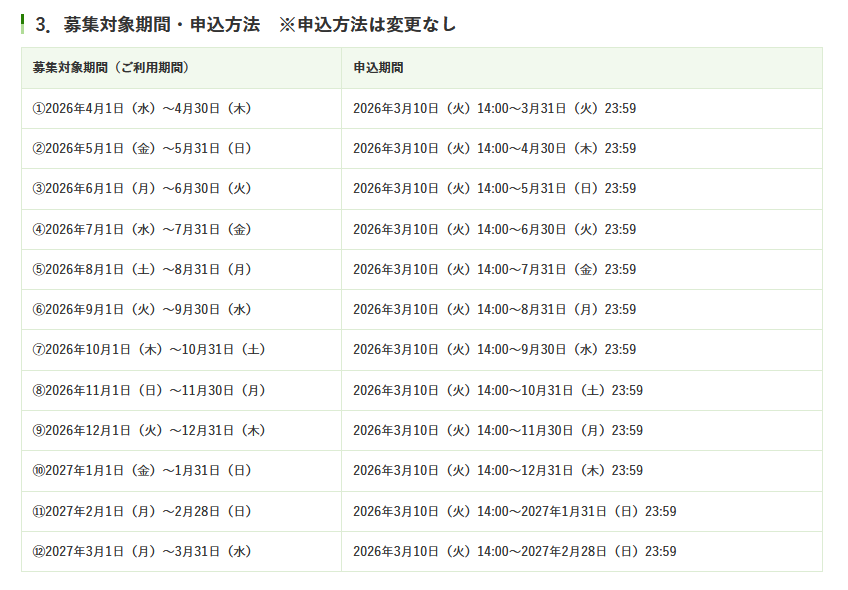Click application period ending 10月31日（土）23:59
This screenshot has height=590, width=848.
click(498, 390)
